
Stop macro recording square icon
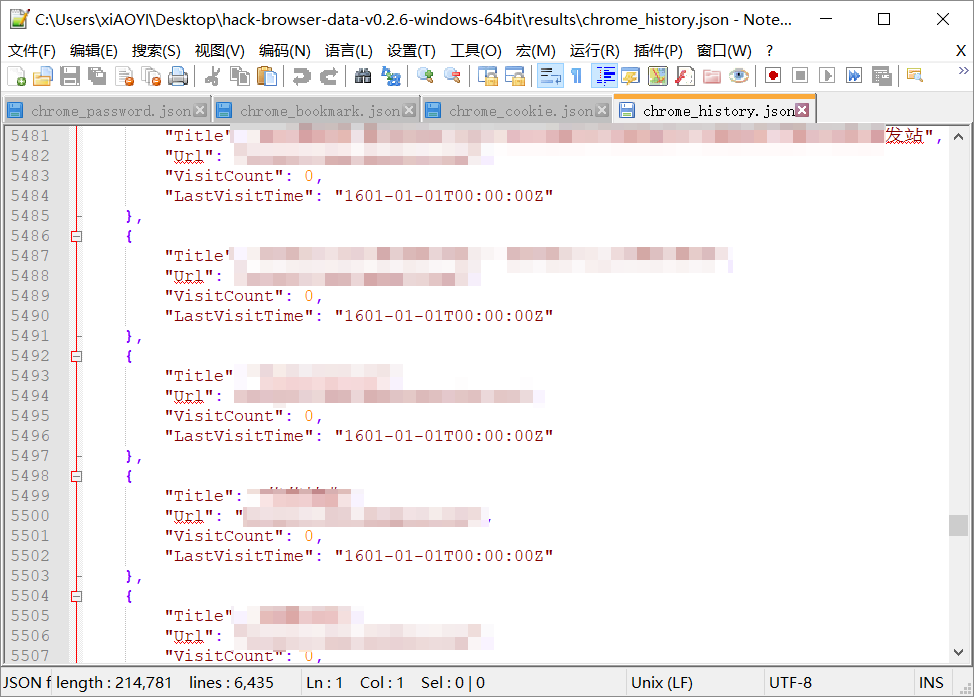coord(801,76)
